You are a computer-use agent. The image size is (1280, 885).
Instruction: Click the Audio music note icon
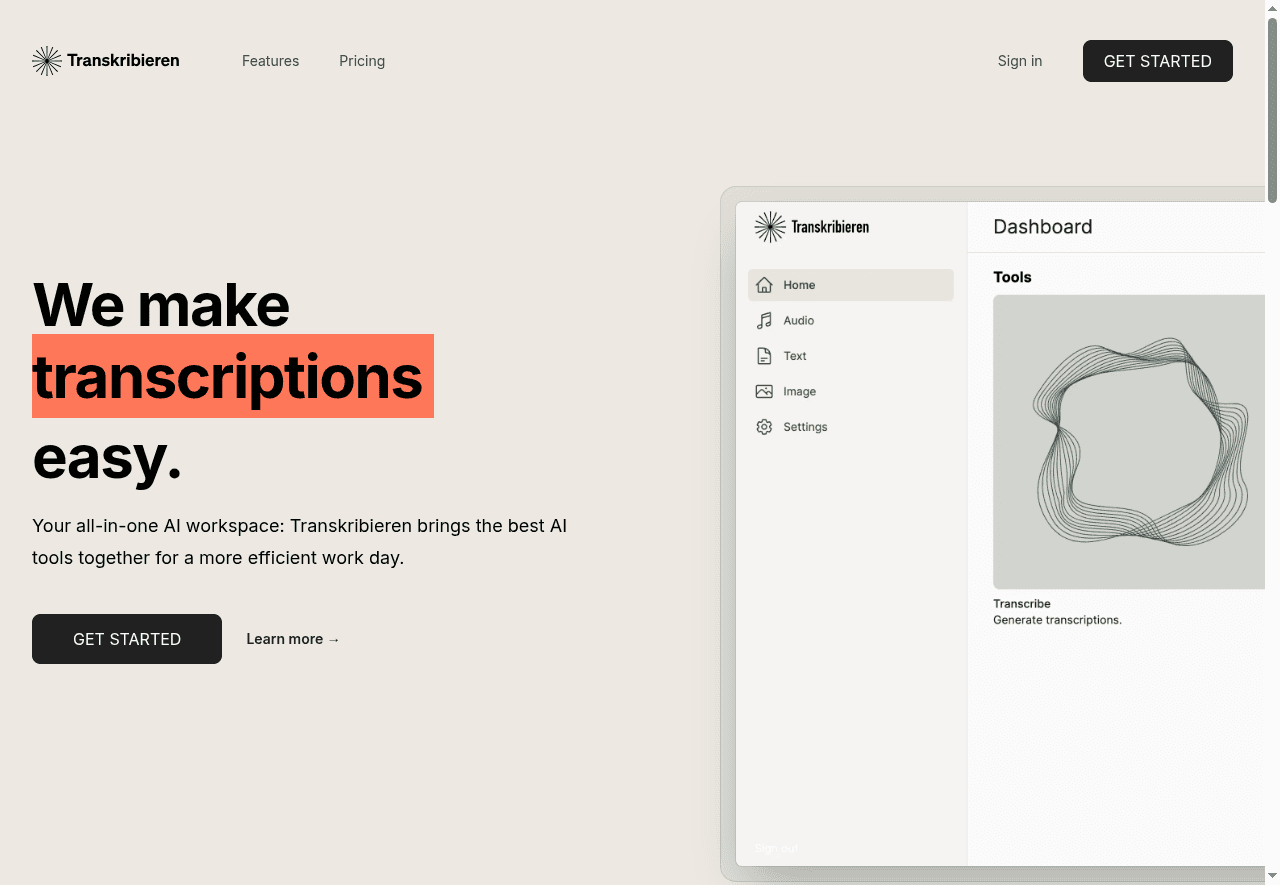coord(764,321)
